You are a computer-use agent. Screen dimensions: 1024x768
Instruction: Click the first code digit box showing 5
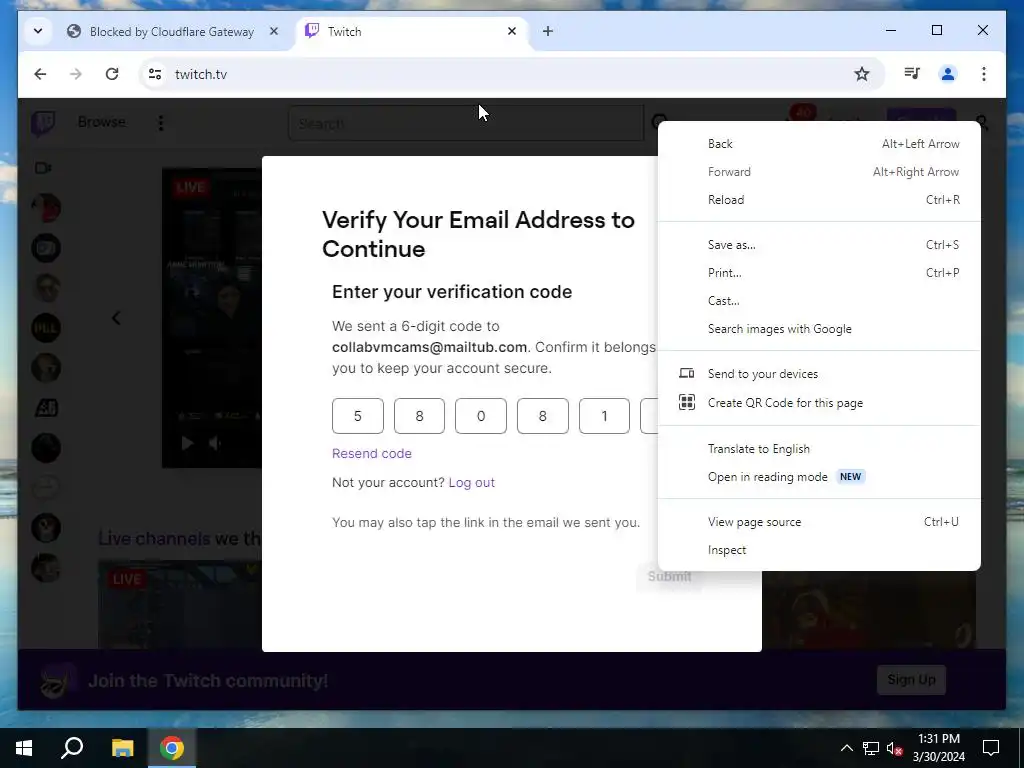point(357,416)
